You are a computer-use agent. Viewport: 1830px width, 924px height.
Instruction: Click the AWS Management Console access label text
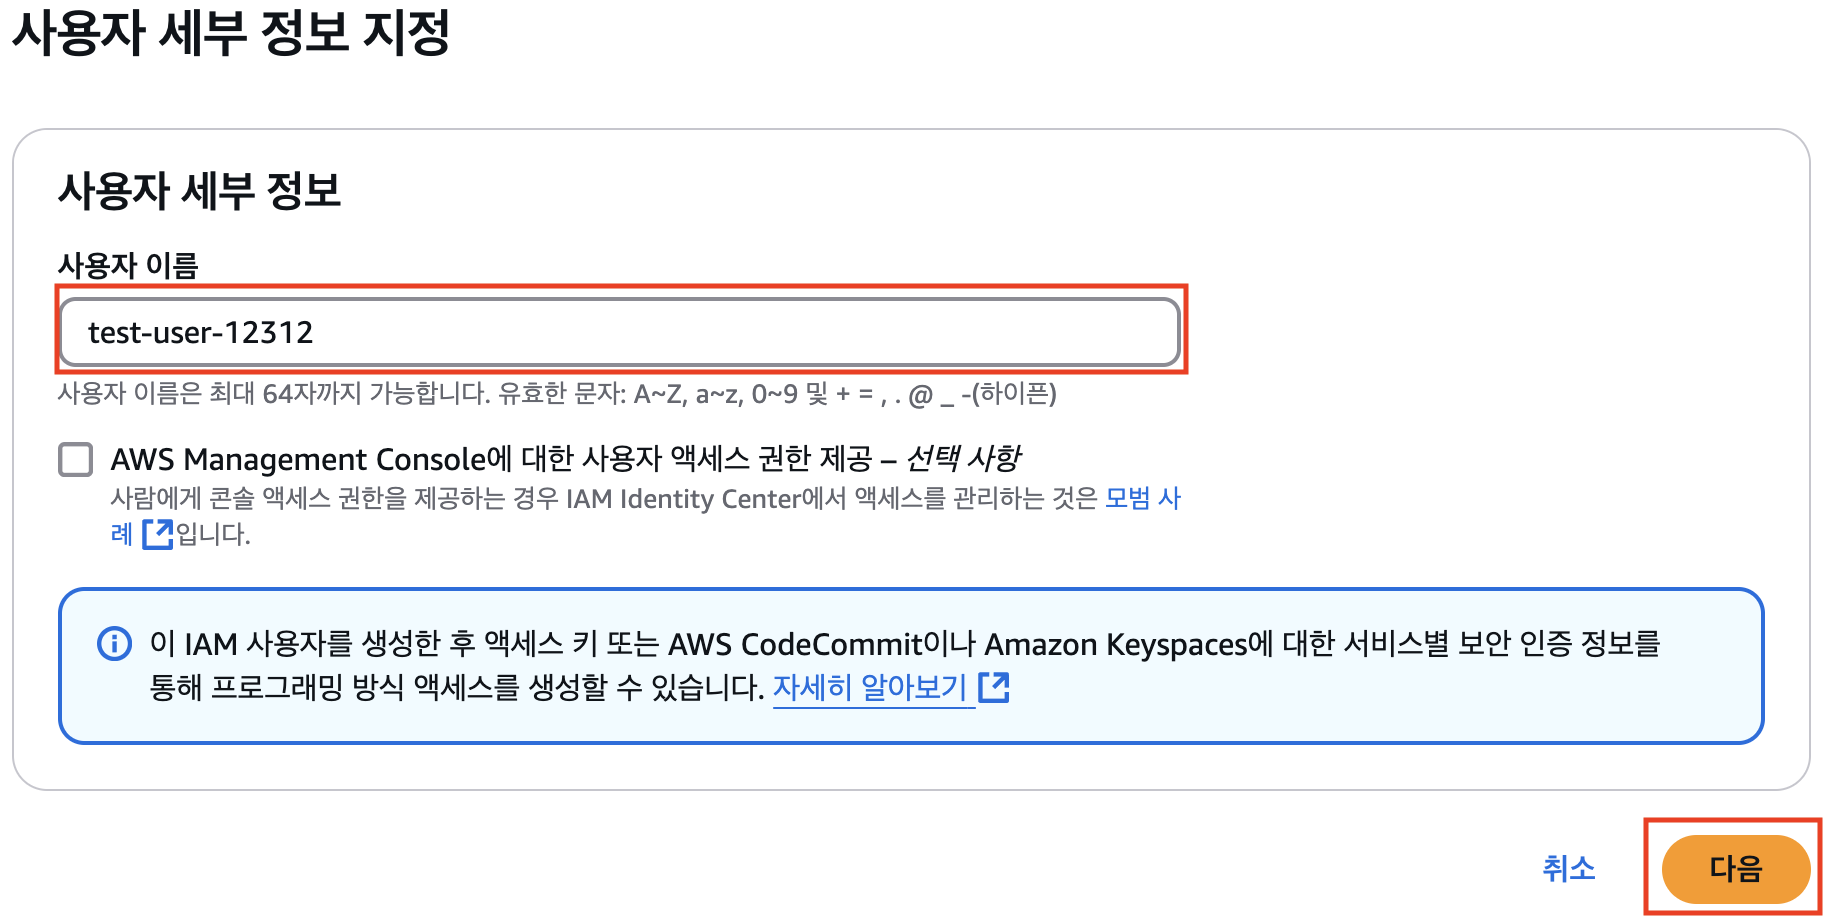(x=490, y=459)
